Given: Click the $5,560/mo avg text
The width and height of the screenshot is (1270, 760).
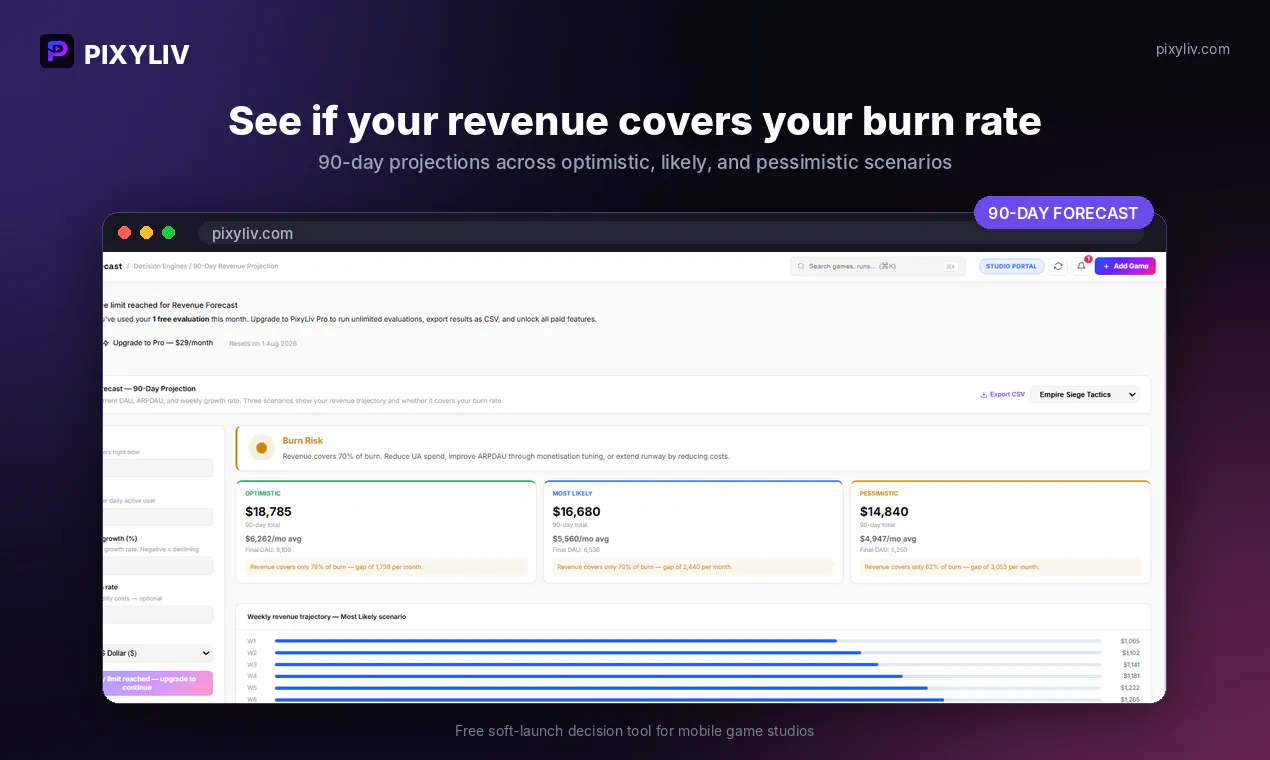Looking at the screenshot, I should (581, 539).
